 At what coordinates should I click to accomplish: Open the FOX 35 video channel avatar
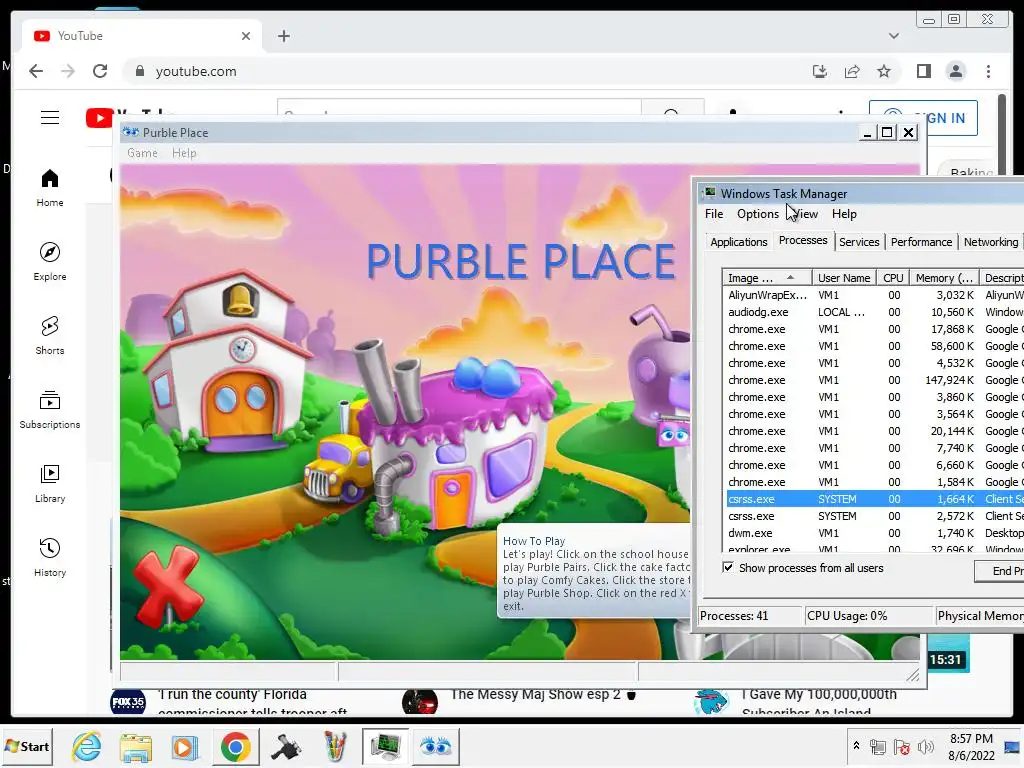[128, 701]
